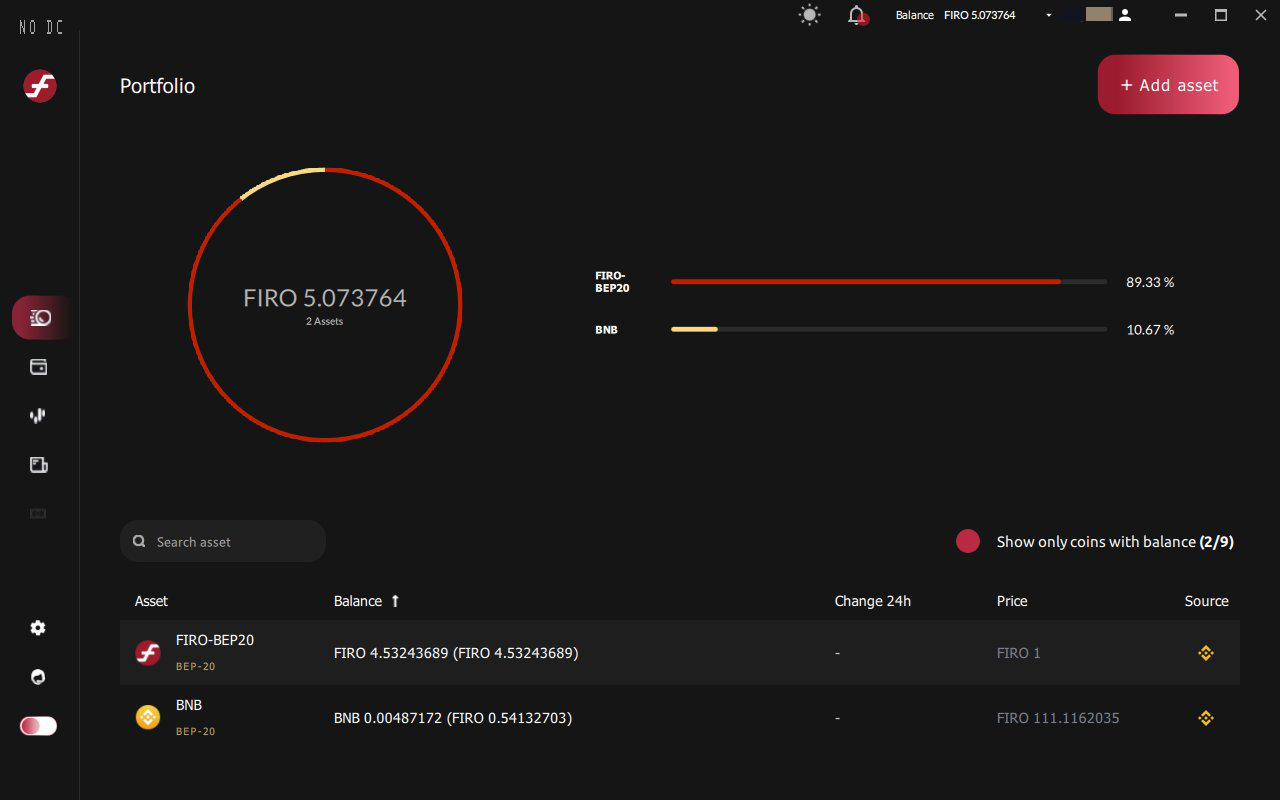This screenshot has width=1280, height=800.
Task: Maximize the application window
Action: pyautogui.click(x=1221, y=15)
